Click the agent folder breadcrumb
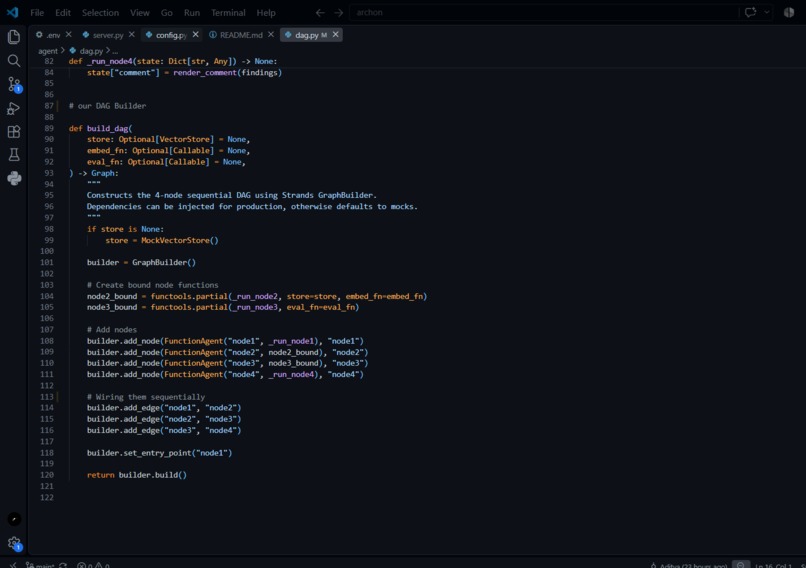The image size is (806, 568). (x=48, y=51)
